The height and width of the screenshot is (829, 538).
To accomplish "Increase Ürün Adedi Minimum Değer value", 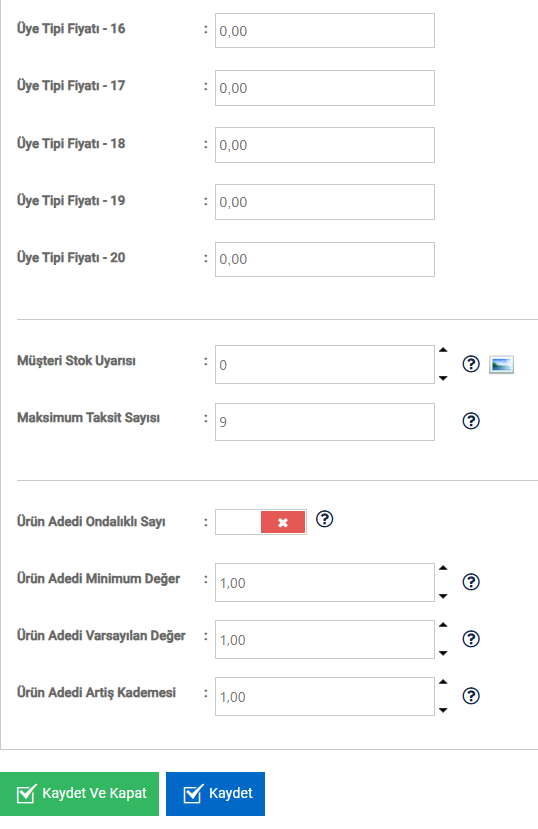I will [443, 568].
